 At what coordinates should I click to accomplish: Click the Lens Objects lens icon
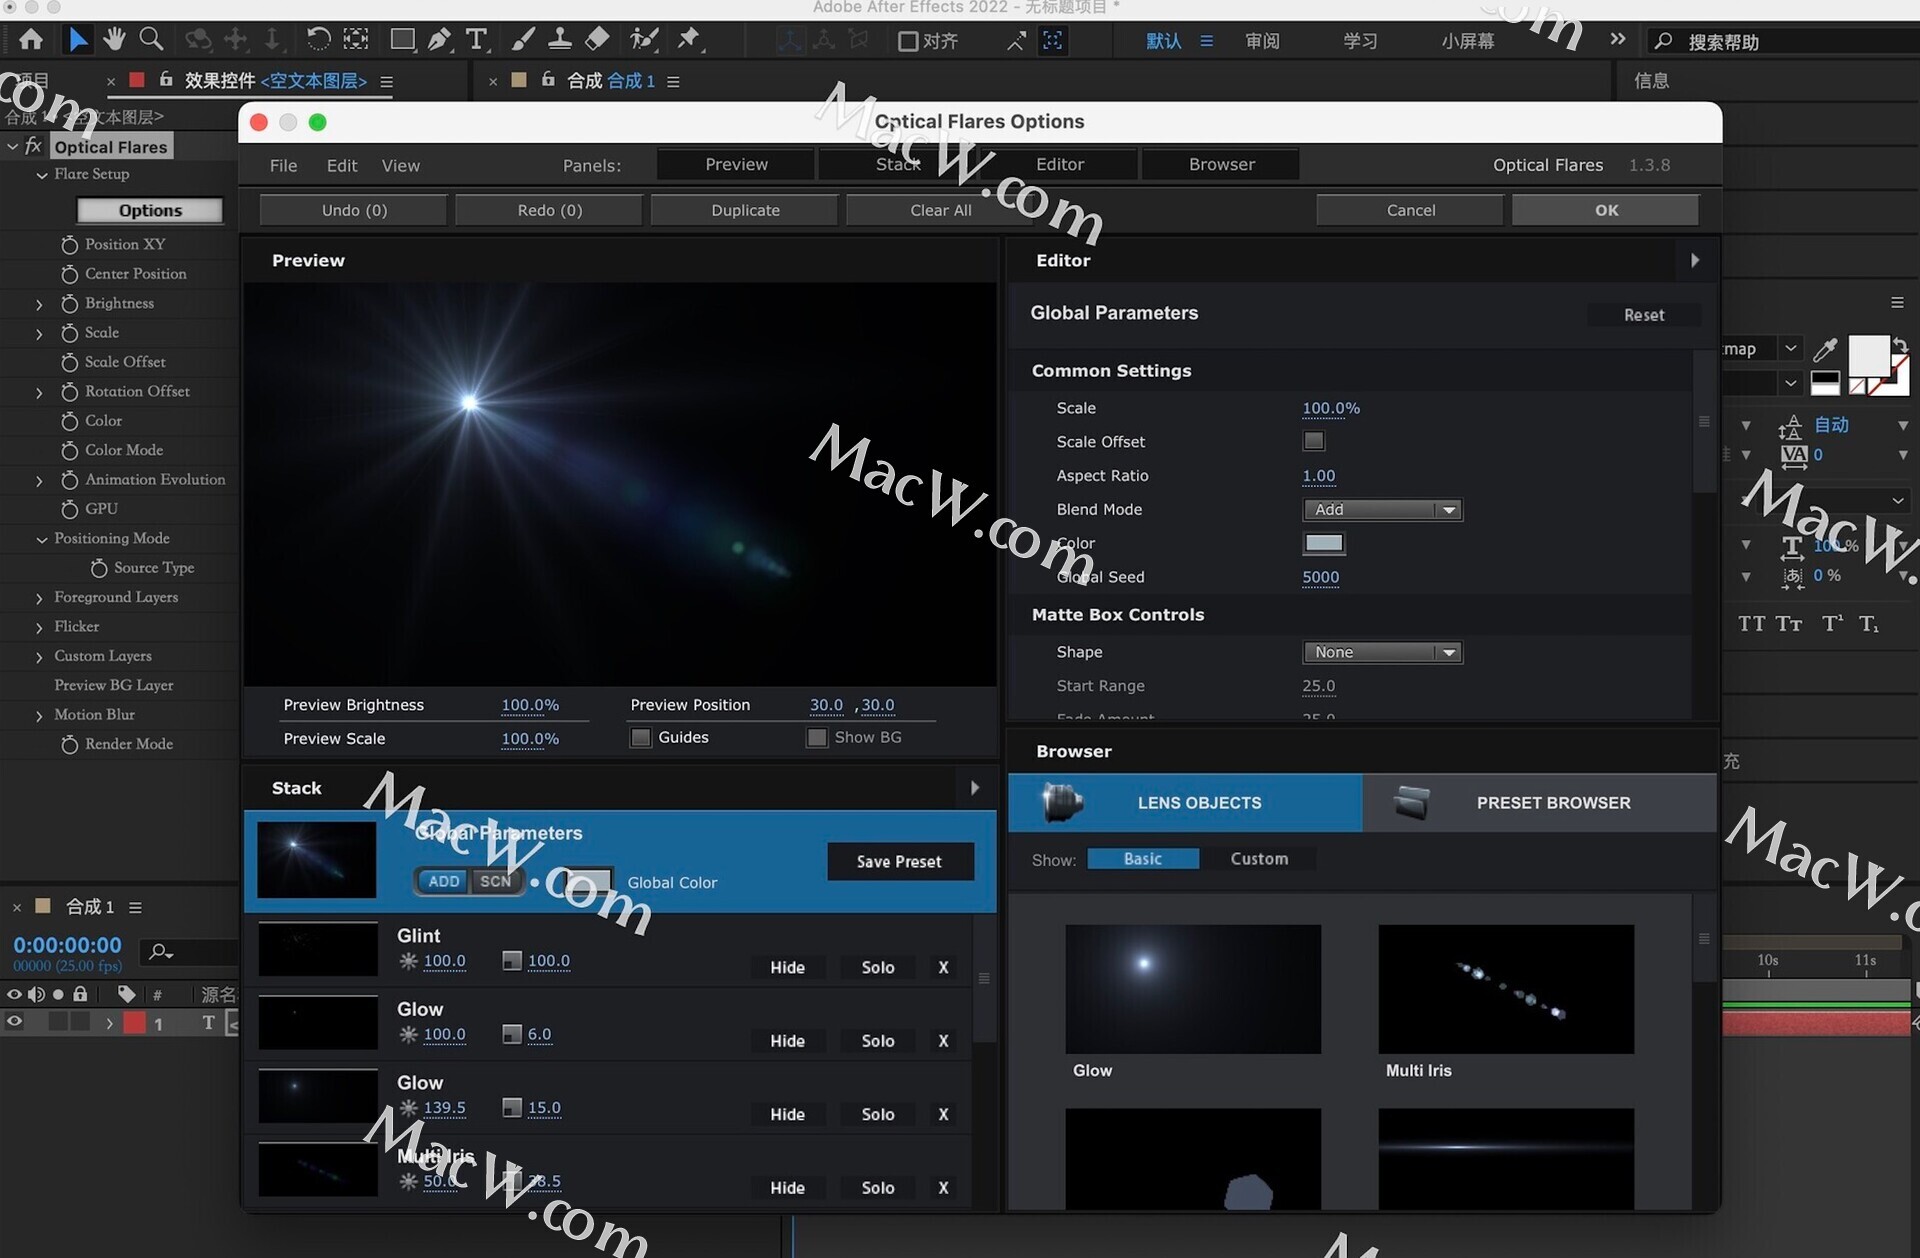click(1061, 802)
